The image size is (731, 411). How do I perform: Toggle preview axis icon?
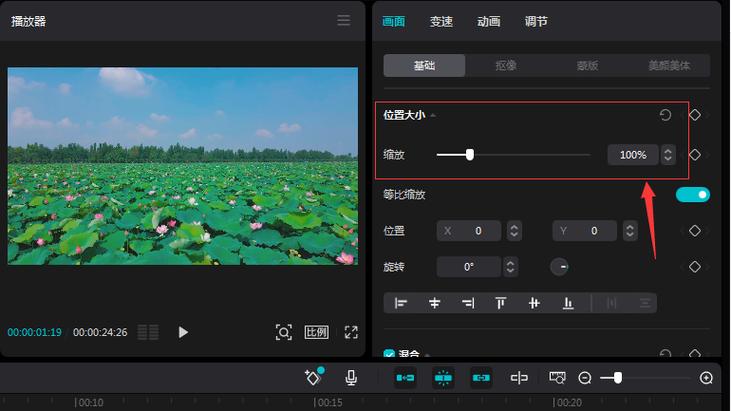pos(519,378)
